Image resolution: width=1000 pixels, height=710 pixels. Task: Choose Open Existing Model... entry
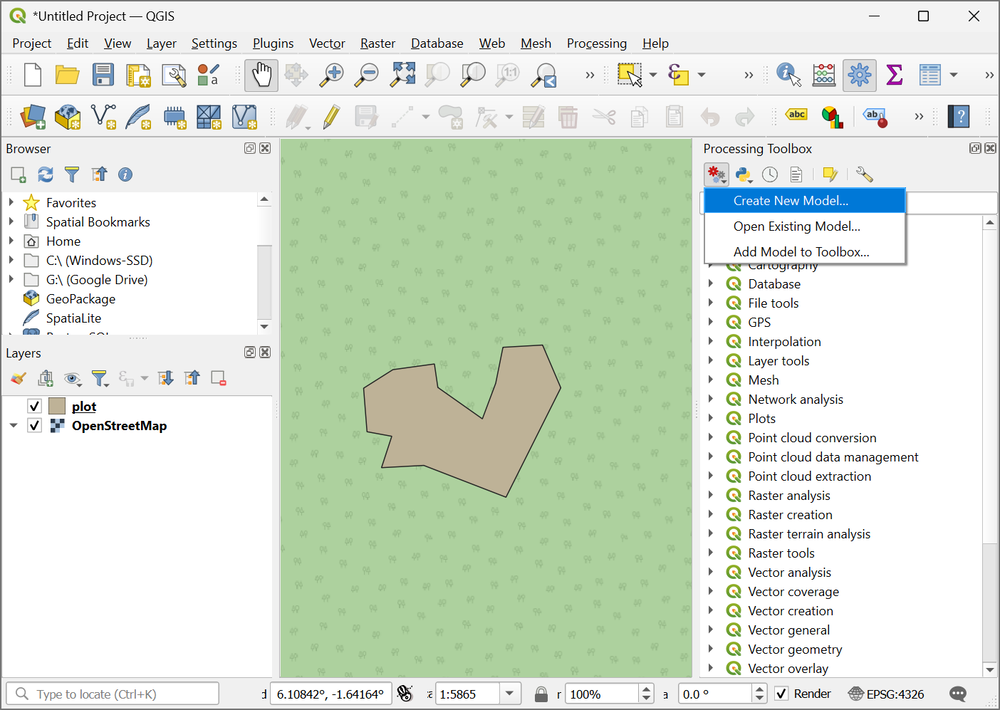pyautogui.click(x=805, y=226)
